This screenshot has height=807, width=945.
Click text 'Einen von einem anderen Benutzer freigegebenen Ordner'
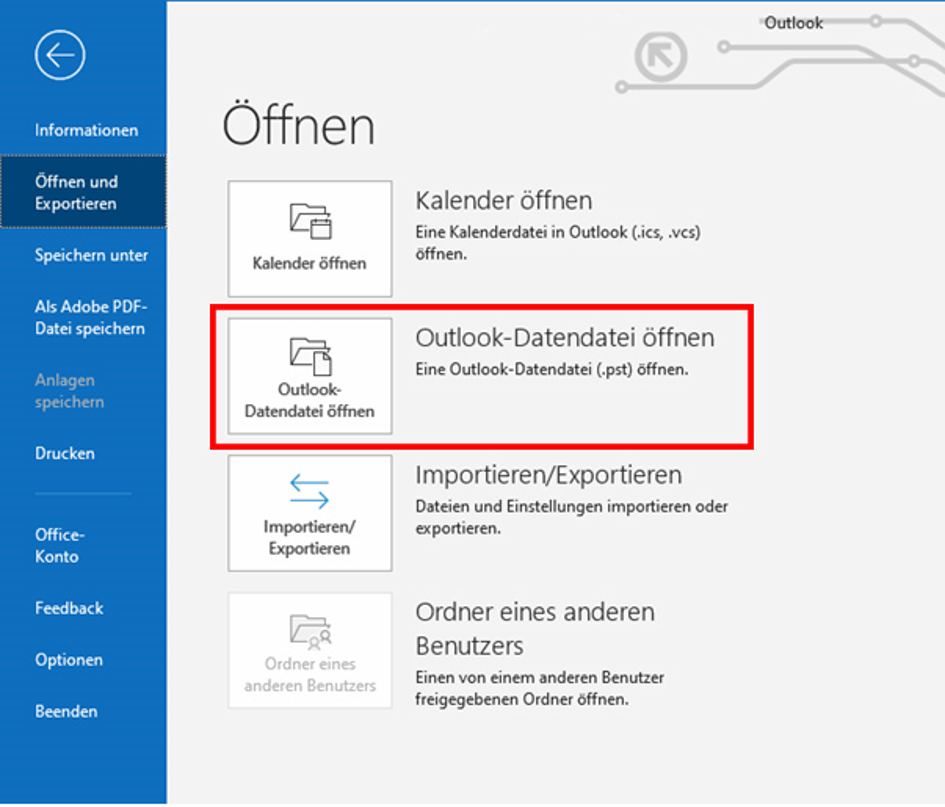(x=539, y=688)
